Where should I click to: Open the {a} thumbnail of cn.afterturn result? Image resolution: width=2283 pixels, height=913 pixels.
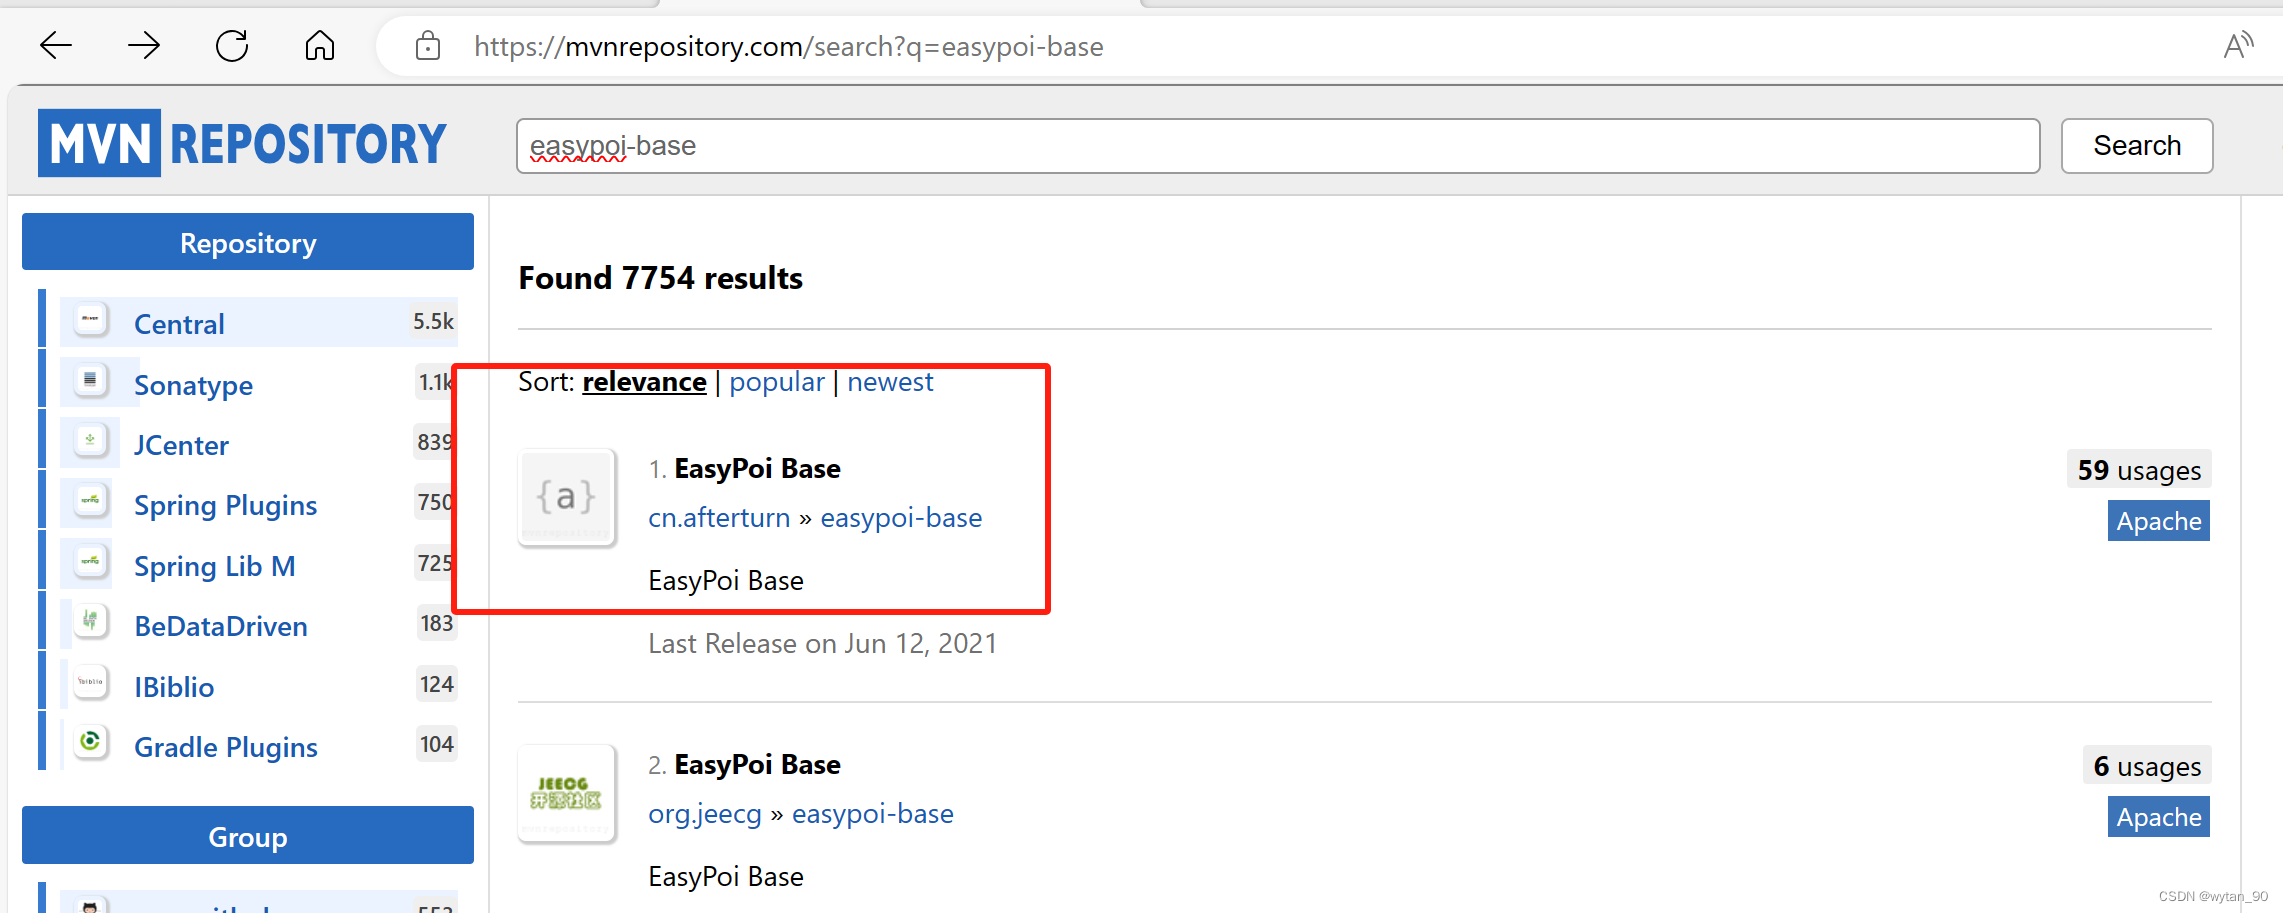567,497
